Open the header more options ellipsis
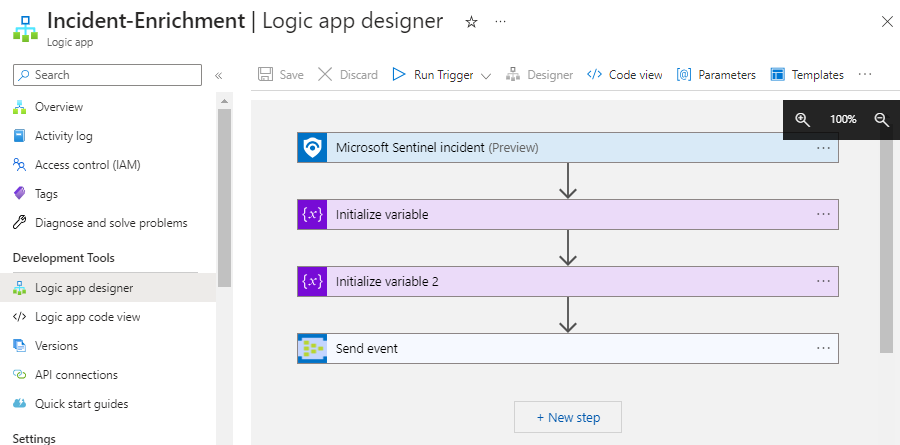The width and height of the screenshot is (900, 445). click(501, 22)
